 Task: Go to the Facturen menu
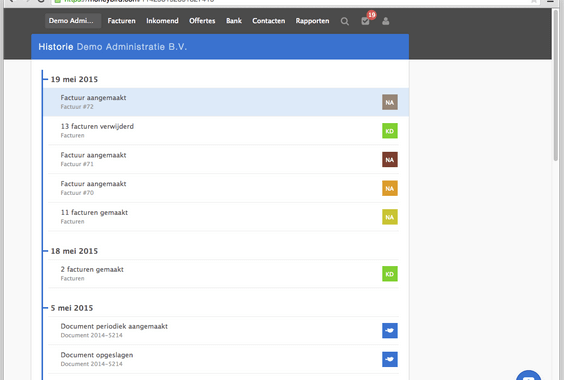(122, 21)
